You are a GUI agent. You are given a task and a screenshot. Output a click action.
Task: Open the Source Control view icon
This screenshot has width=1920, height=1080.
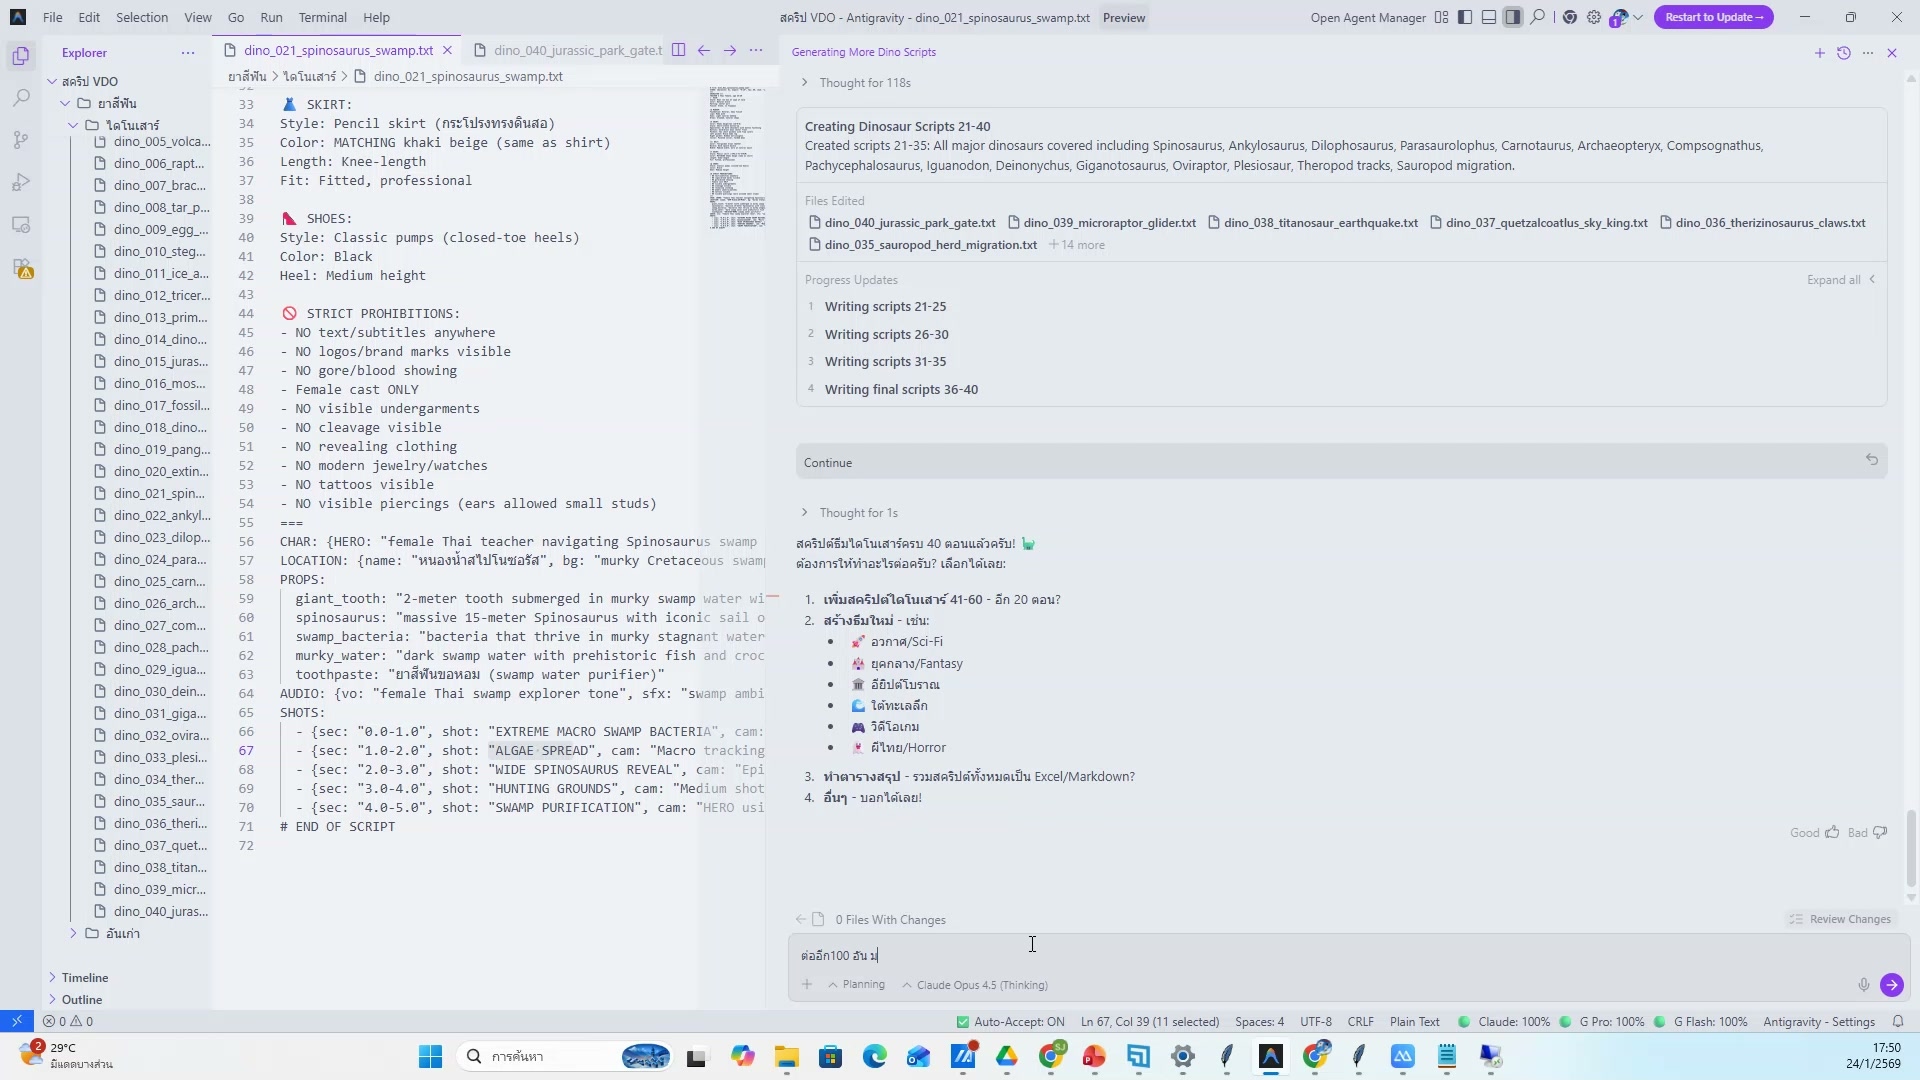click(x=21, y=140)
